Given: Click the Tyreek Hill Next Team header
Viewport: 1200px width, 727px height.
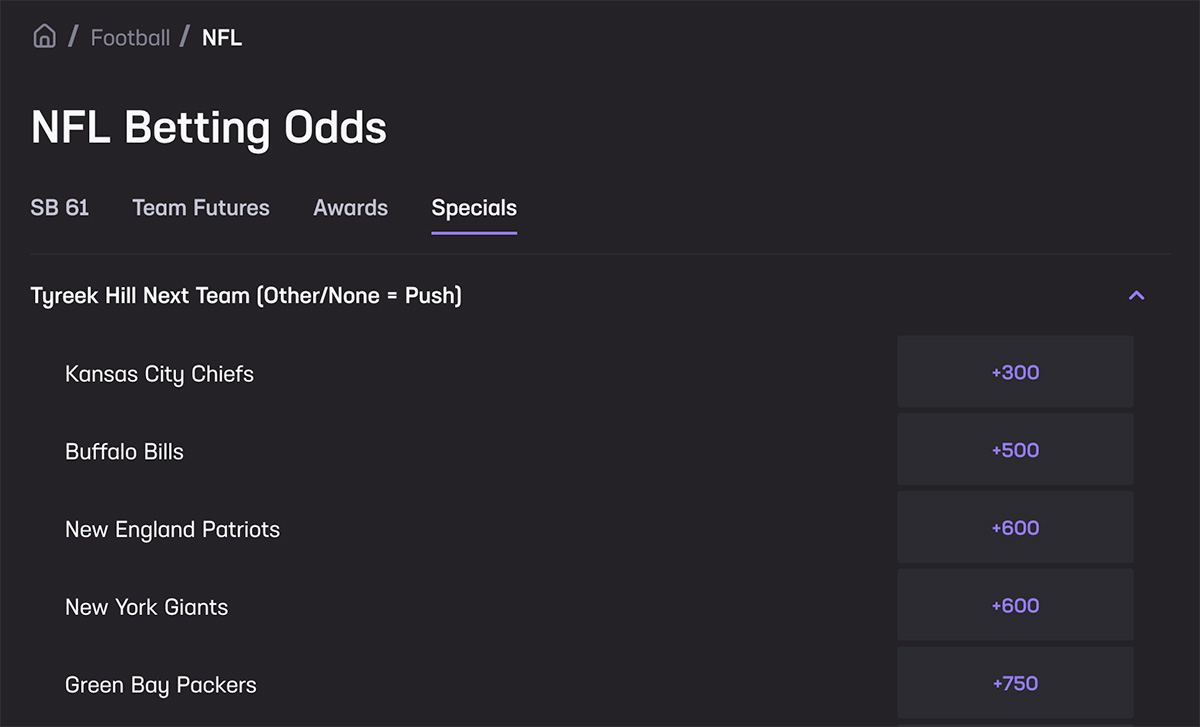Looking at the screenshot, I should [245, 295].
